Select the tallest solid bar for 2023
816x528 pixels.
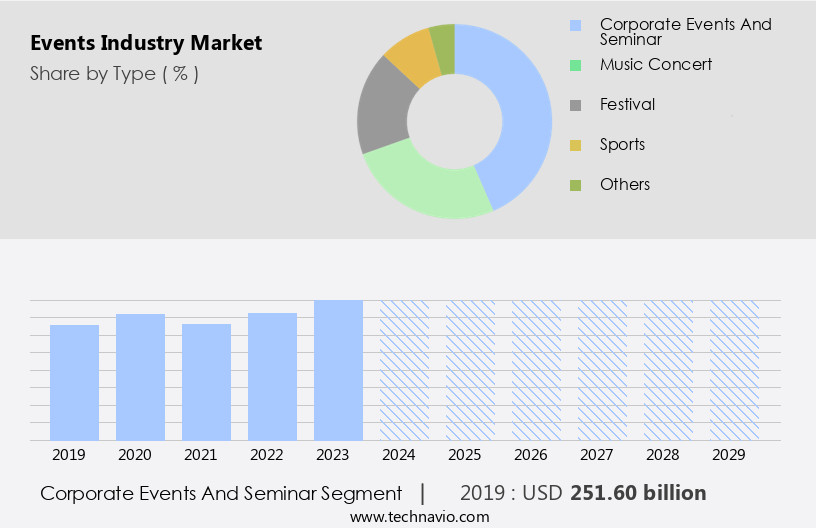click(x=338, y=370)
